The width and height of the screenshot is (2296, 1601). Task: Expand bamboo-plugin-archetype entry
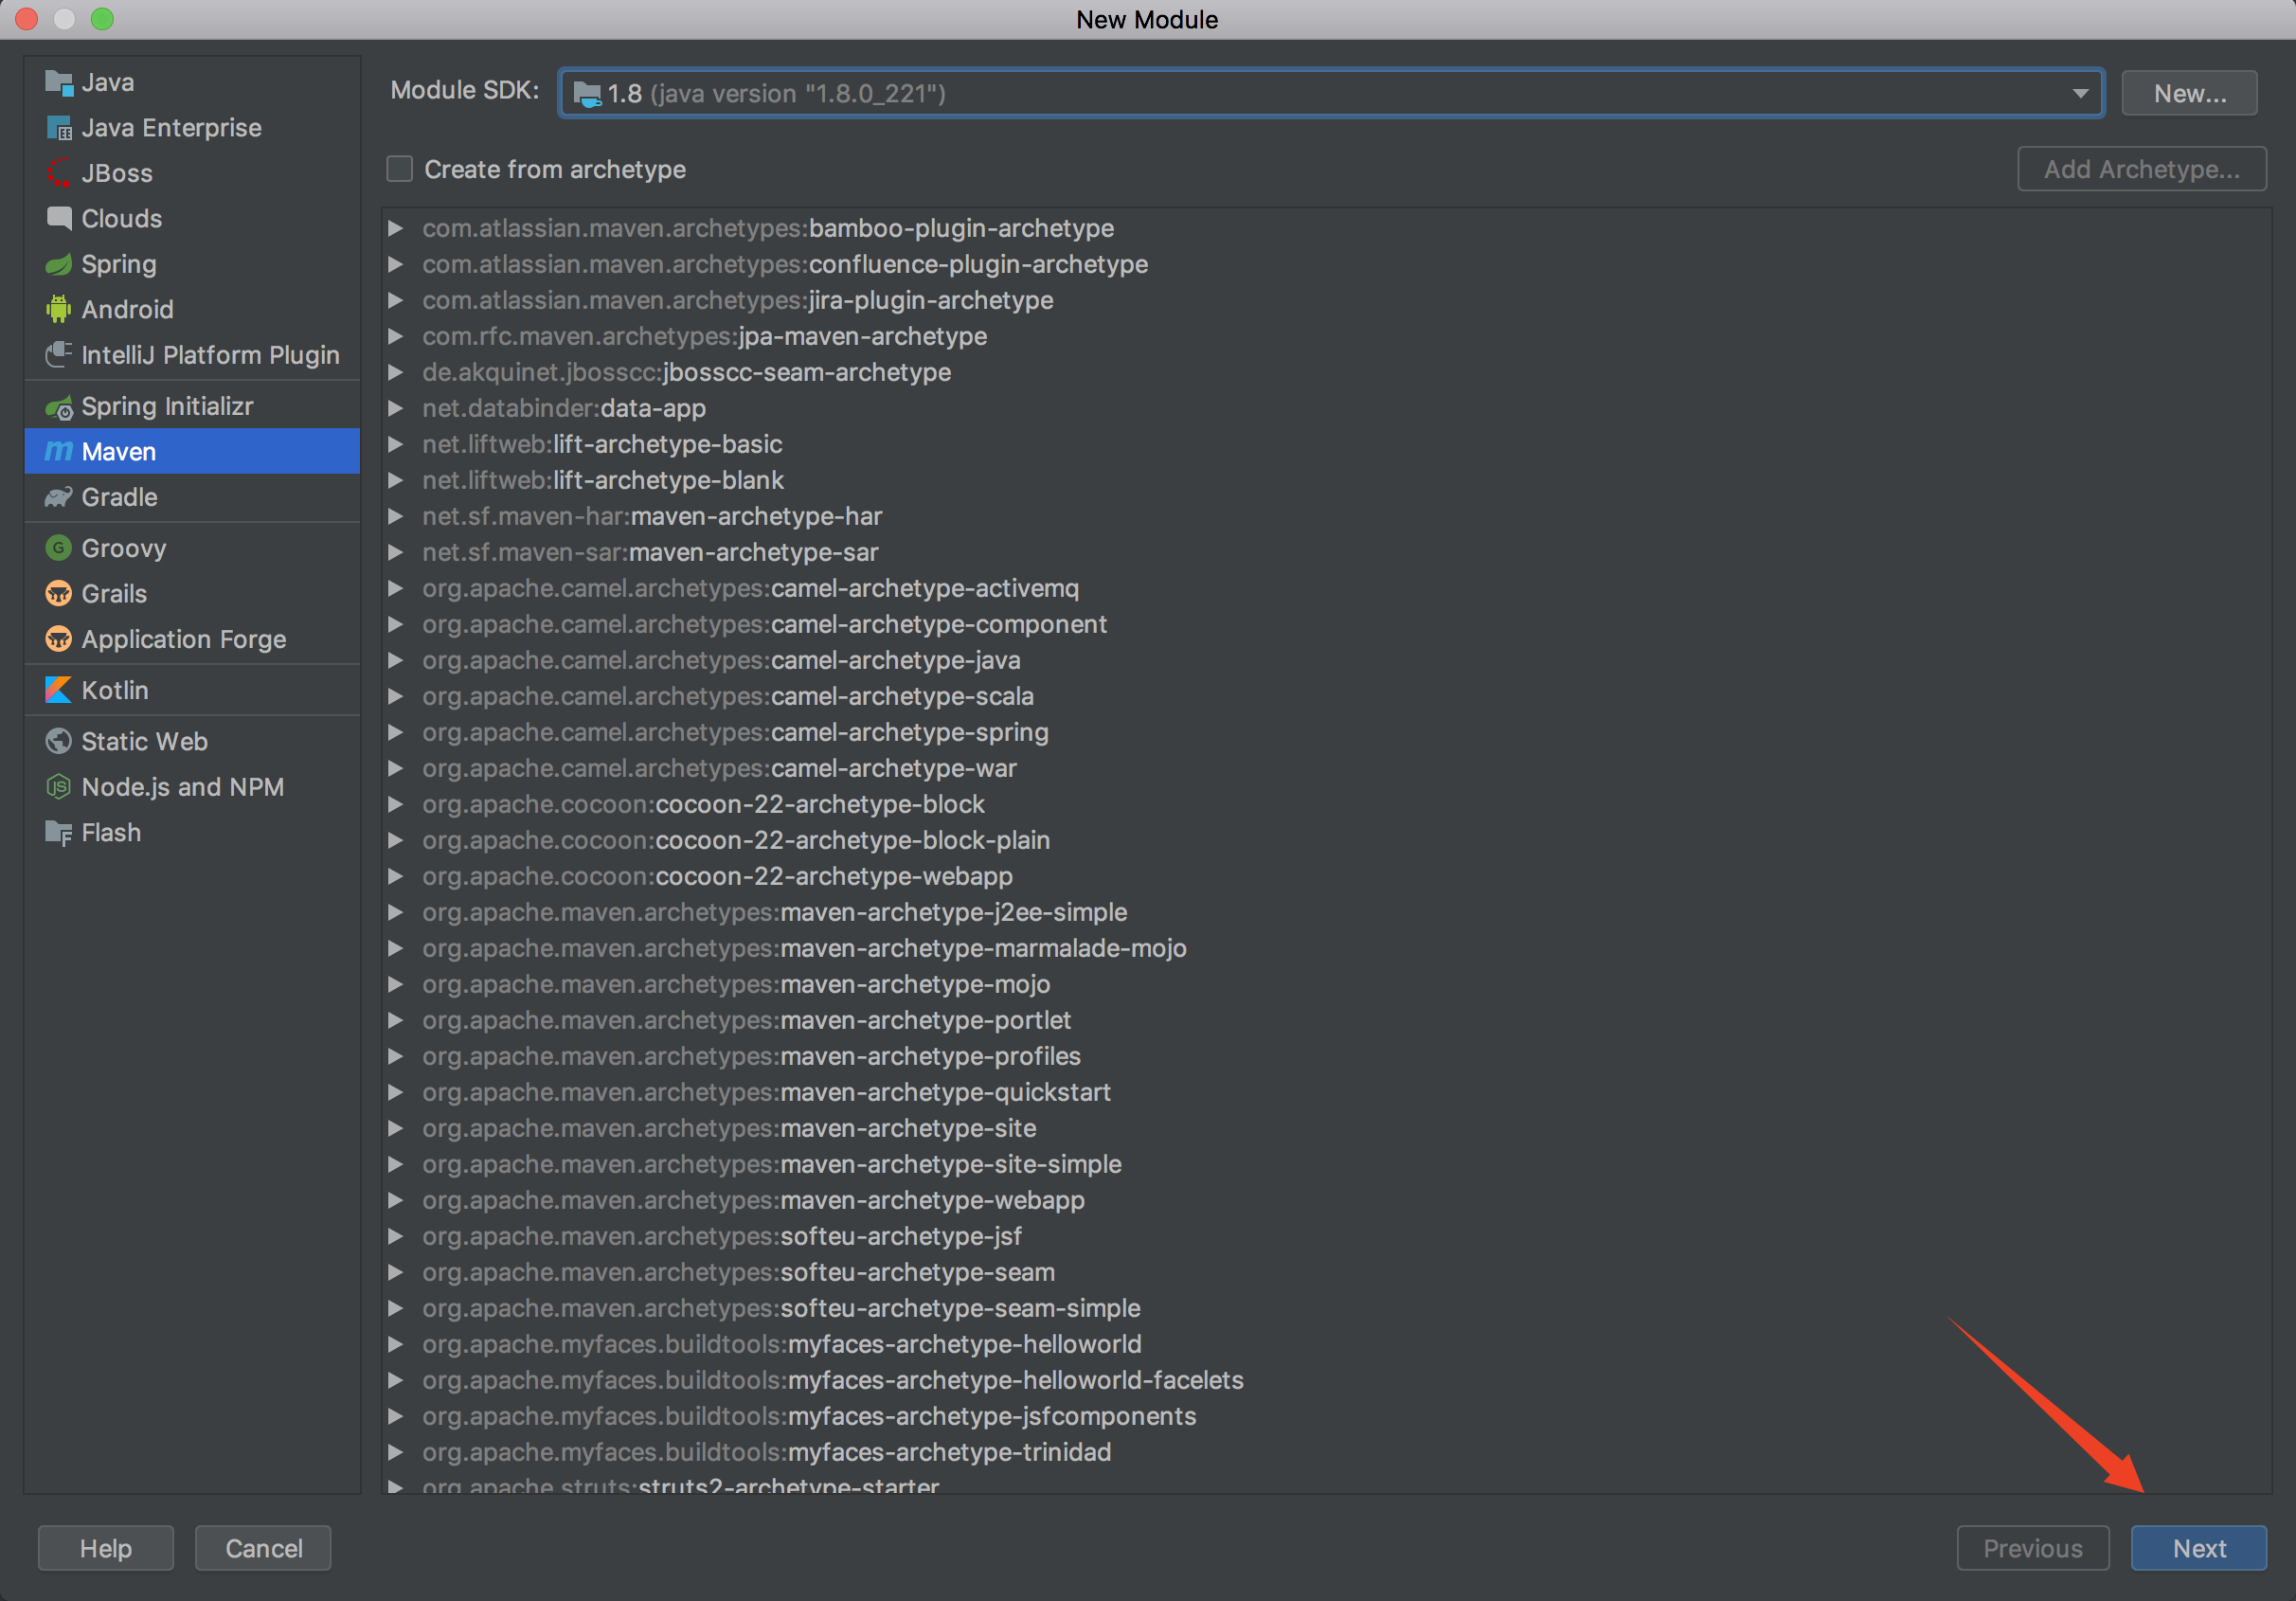[396, 228]
